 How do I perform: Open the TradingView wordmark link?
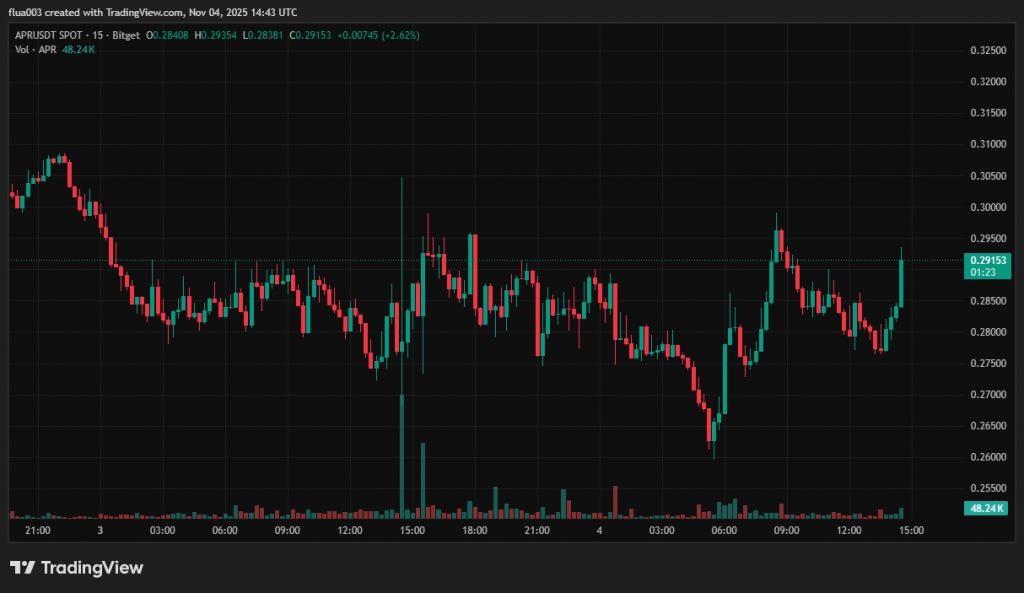pos(91,568)
